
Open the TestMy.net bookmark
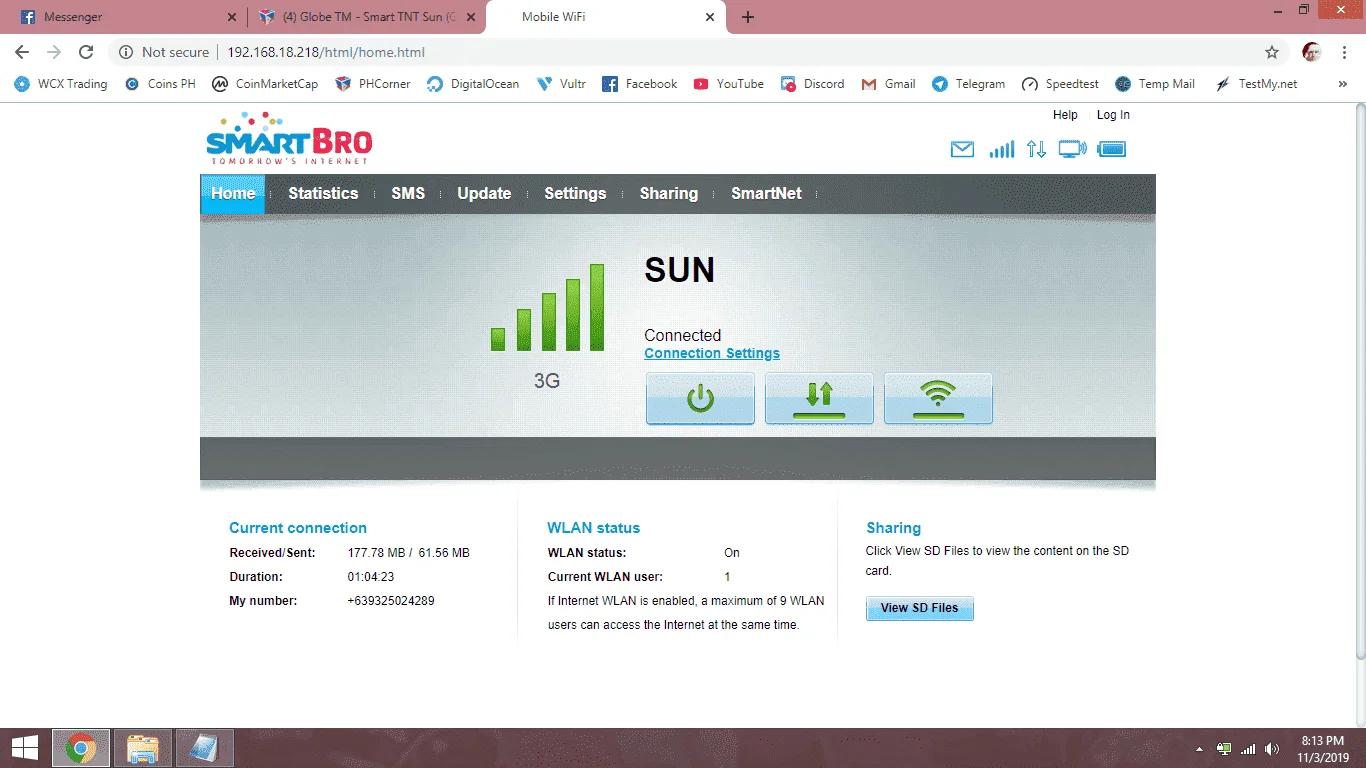[1256, 84]
